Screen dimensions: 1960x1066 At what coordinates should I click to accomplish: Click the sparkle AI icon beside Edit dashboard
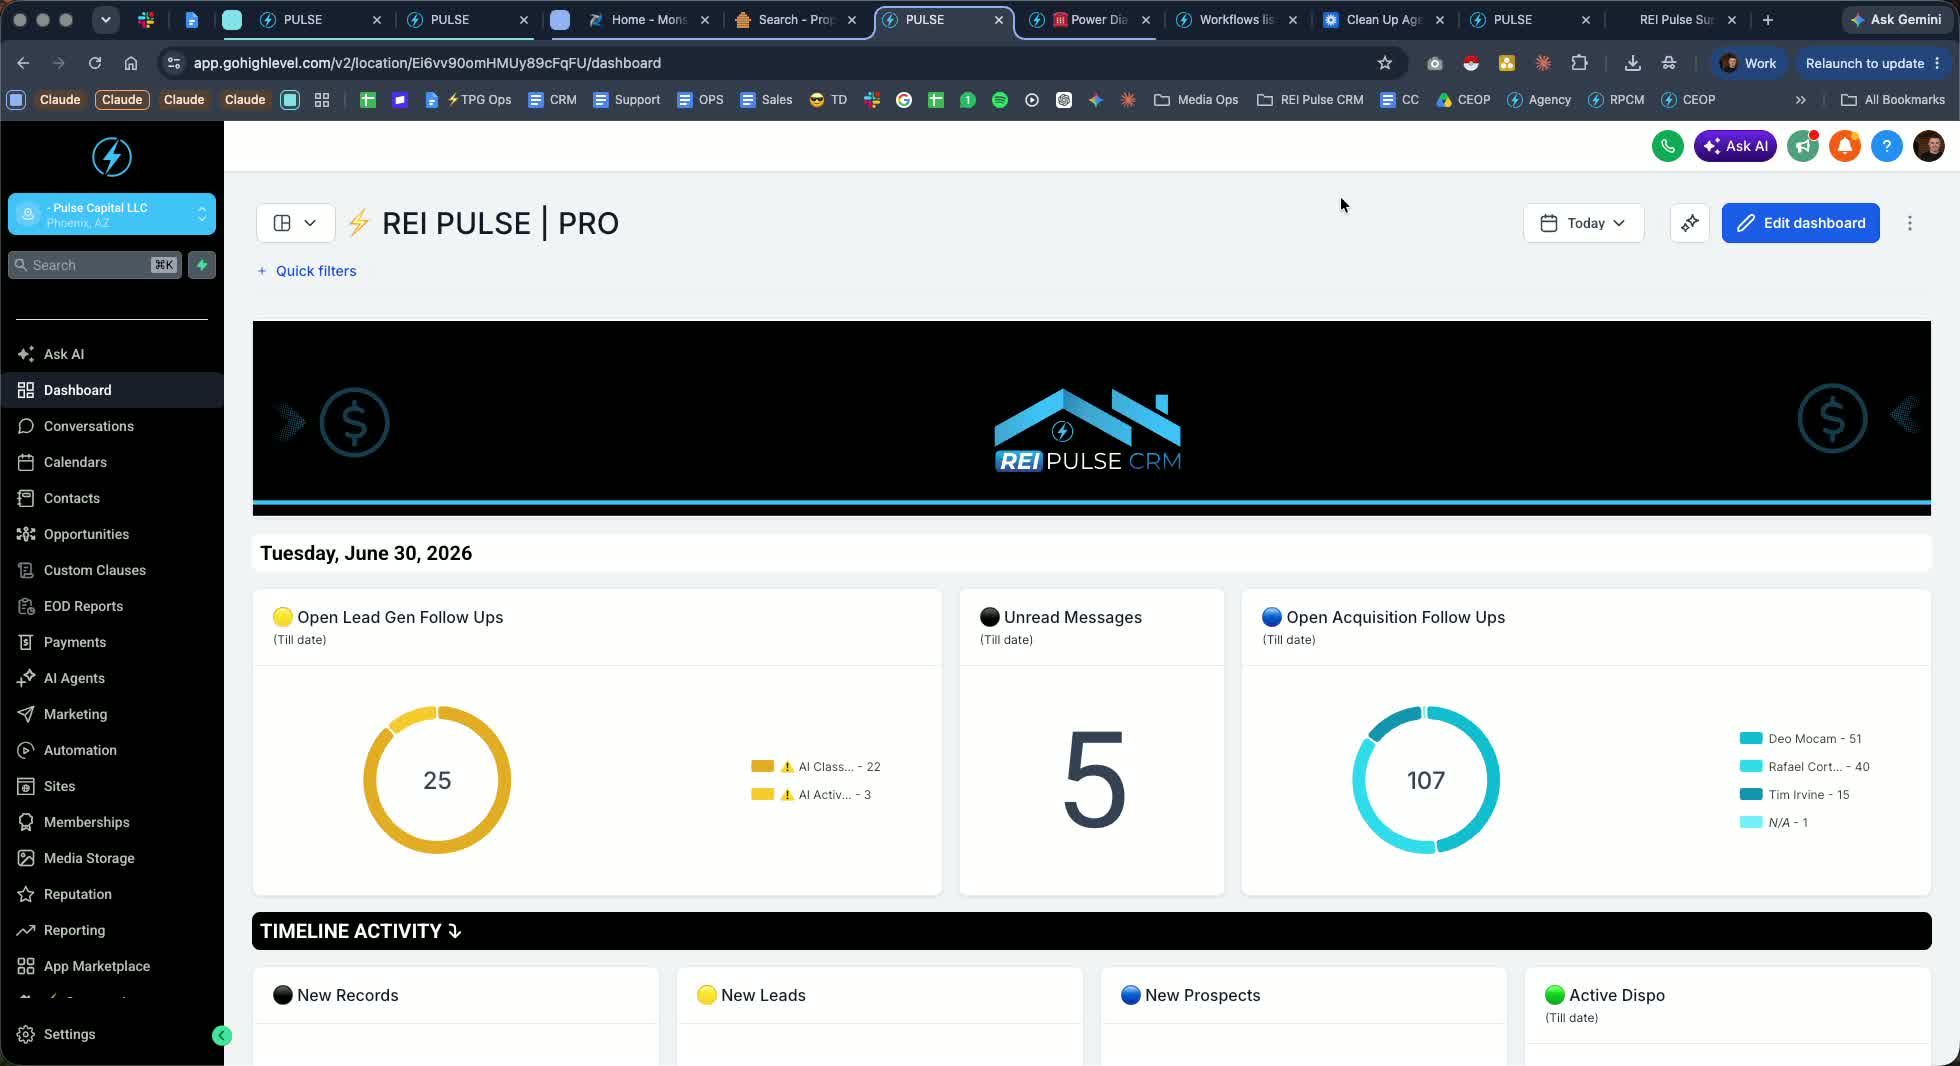click(x=1689, y=223)
